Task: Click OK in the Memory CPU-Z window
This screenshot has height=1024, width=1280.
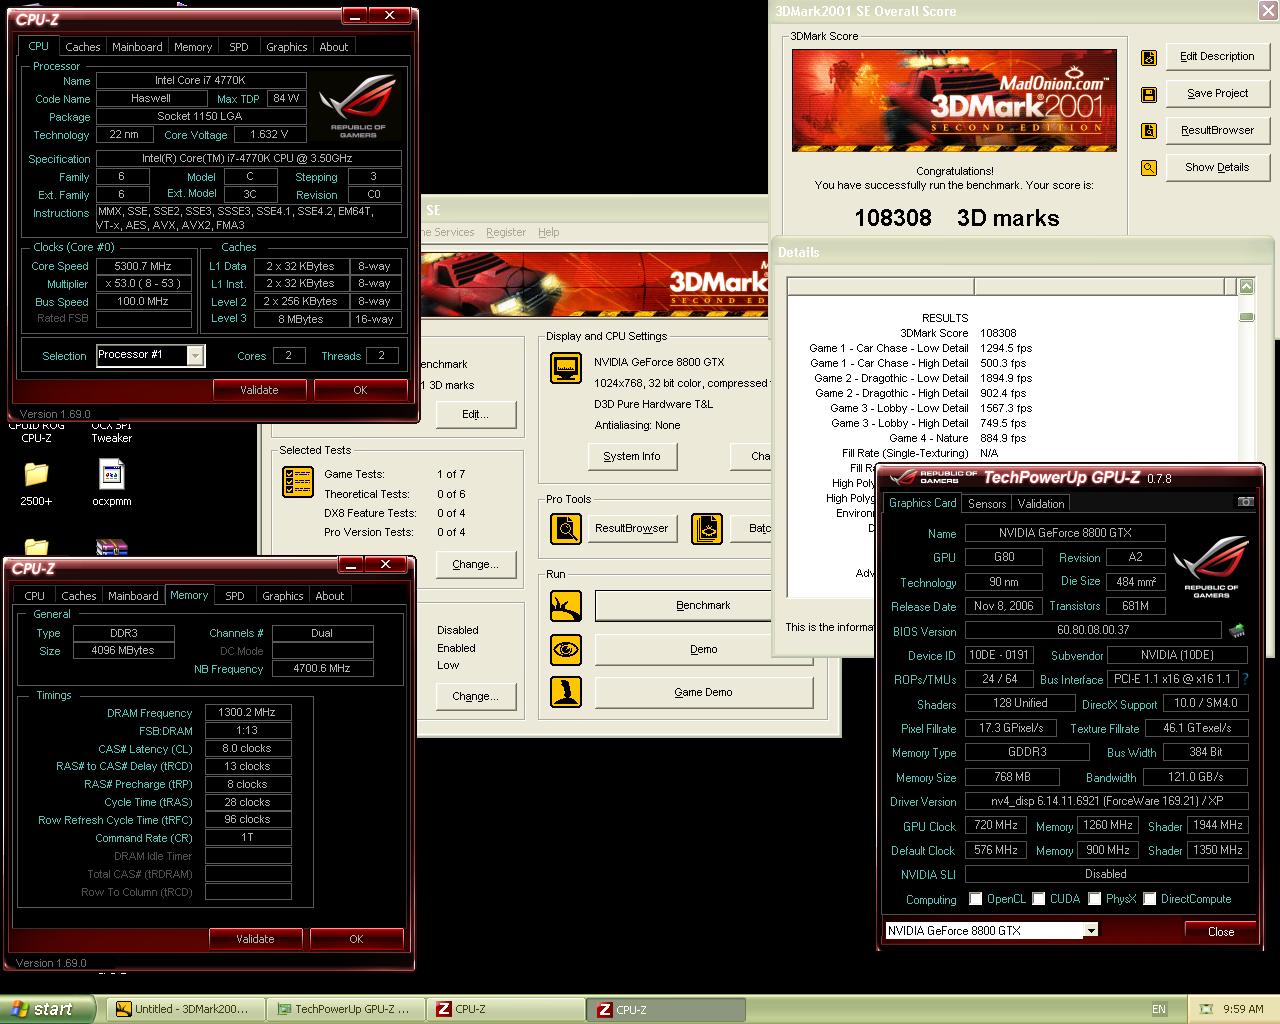Action: (x=356, y=939)
